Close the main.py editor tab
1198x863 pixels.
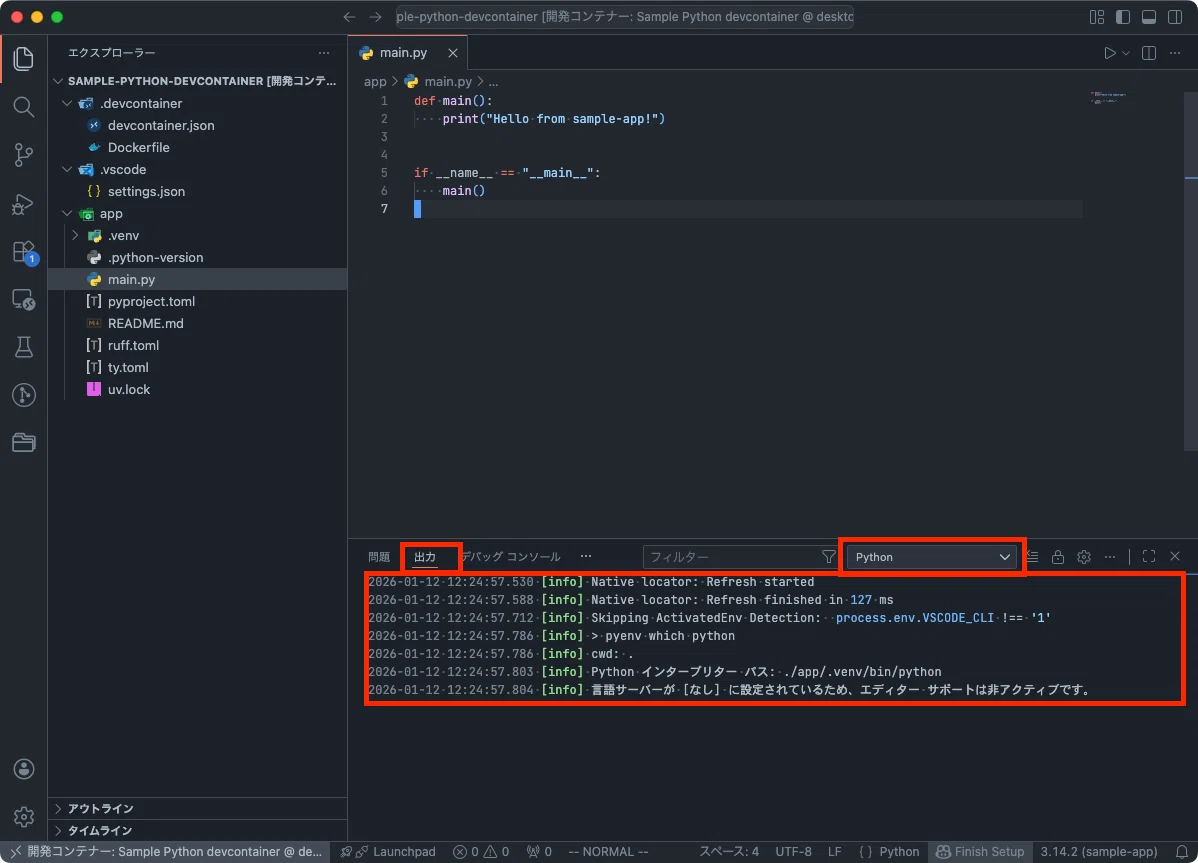(x=452, y=53)
